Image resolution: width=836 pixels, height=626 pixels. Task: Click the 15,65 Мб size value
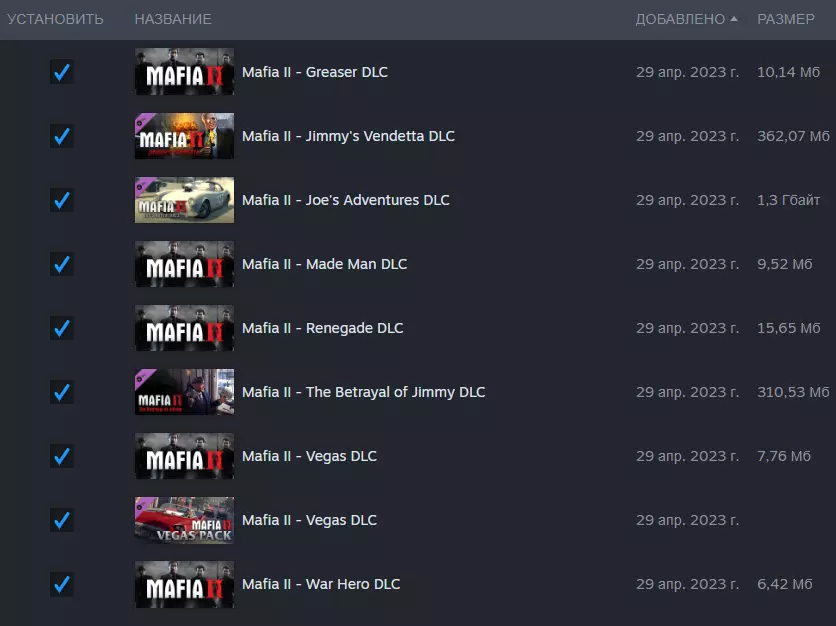789,328
